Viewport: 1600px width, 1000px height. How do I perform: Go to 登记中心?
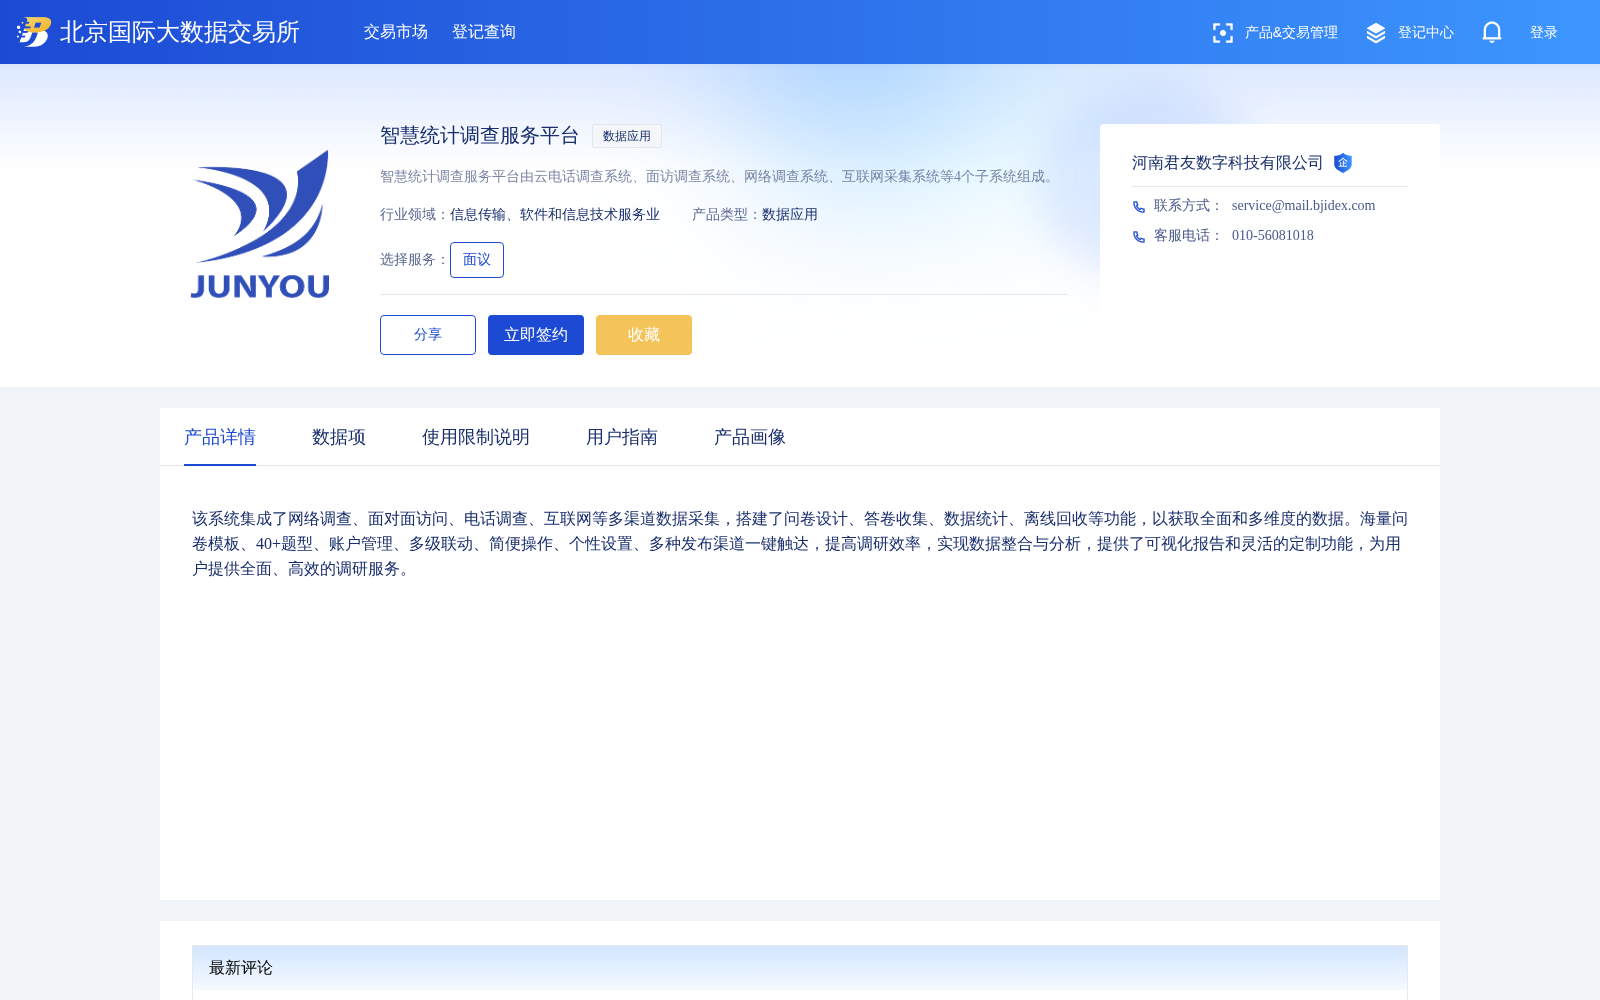pos(1426,33)
